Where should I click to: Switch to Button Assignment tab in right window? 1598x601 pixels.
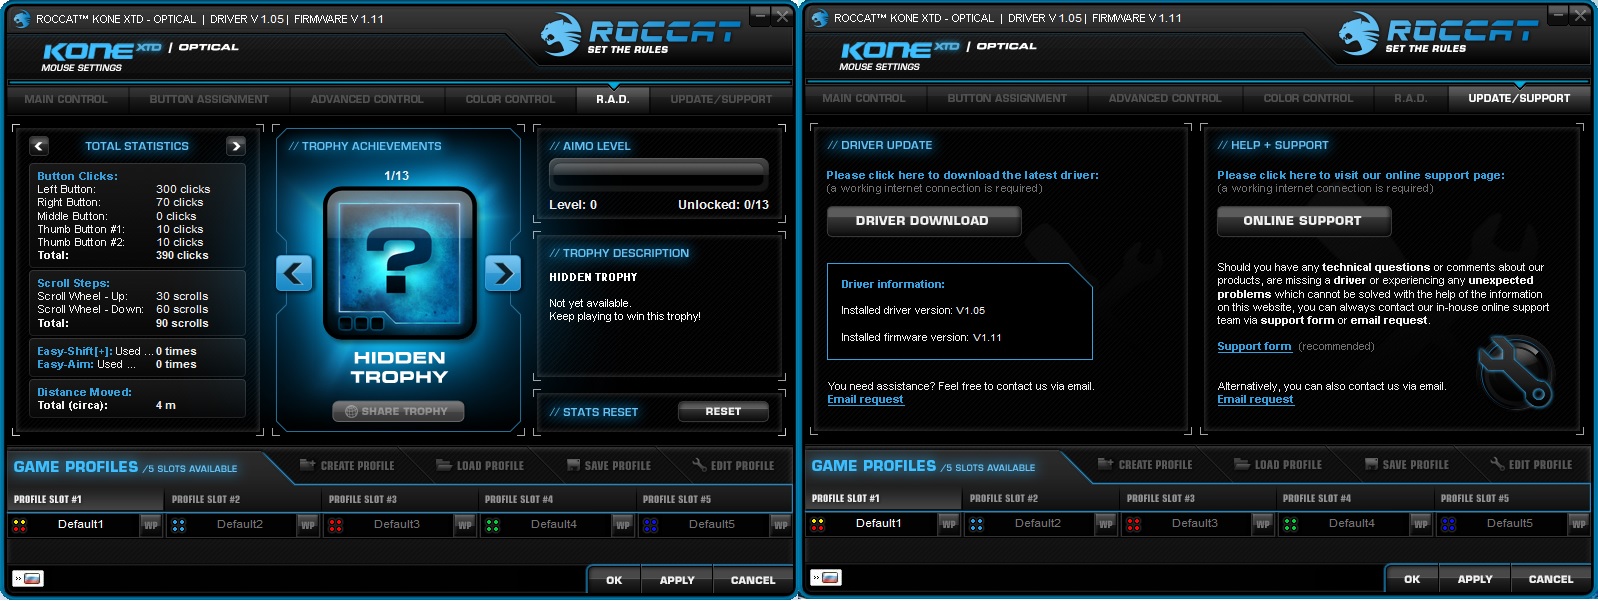(x=1007, y=98)
